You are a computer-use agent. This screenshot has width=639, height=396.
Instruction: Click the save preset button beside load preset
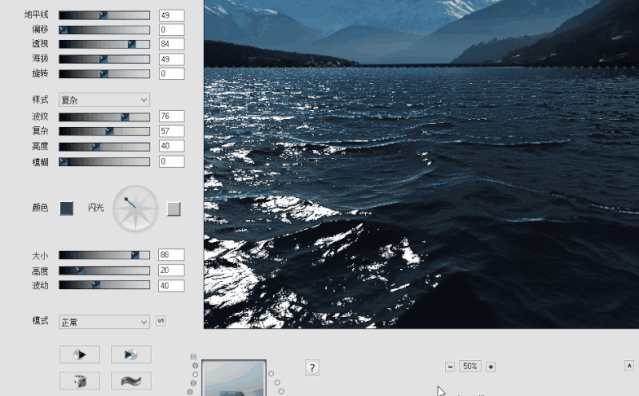tap(131, 354)
